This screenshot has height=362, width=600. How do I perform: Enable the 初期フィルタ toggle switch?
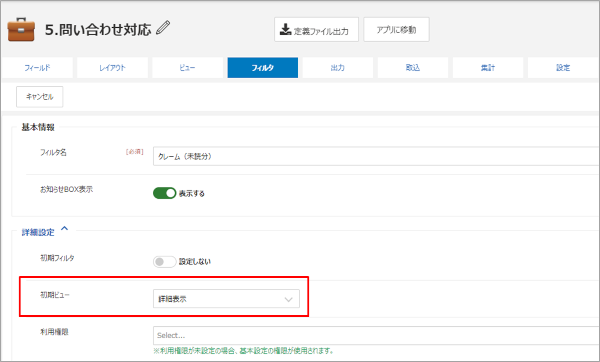coord(164,262)
